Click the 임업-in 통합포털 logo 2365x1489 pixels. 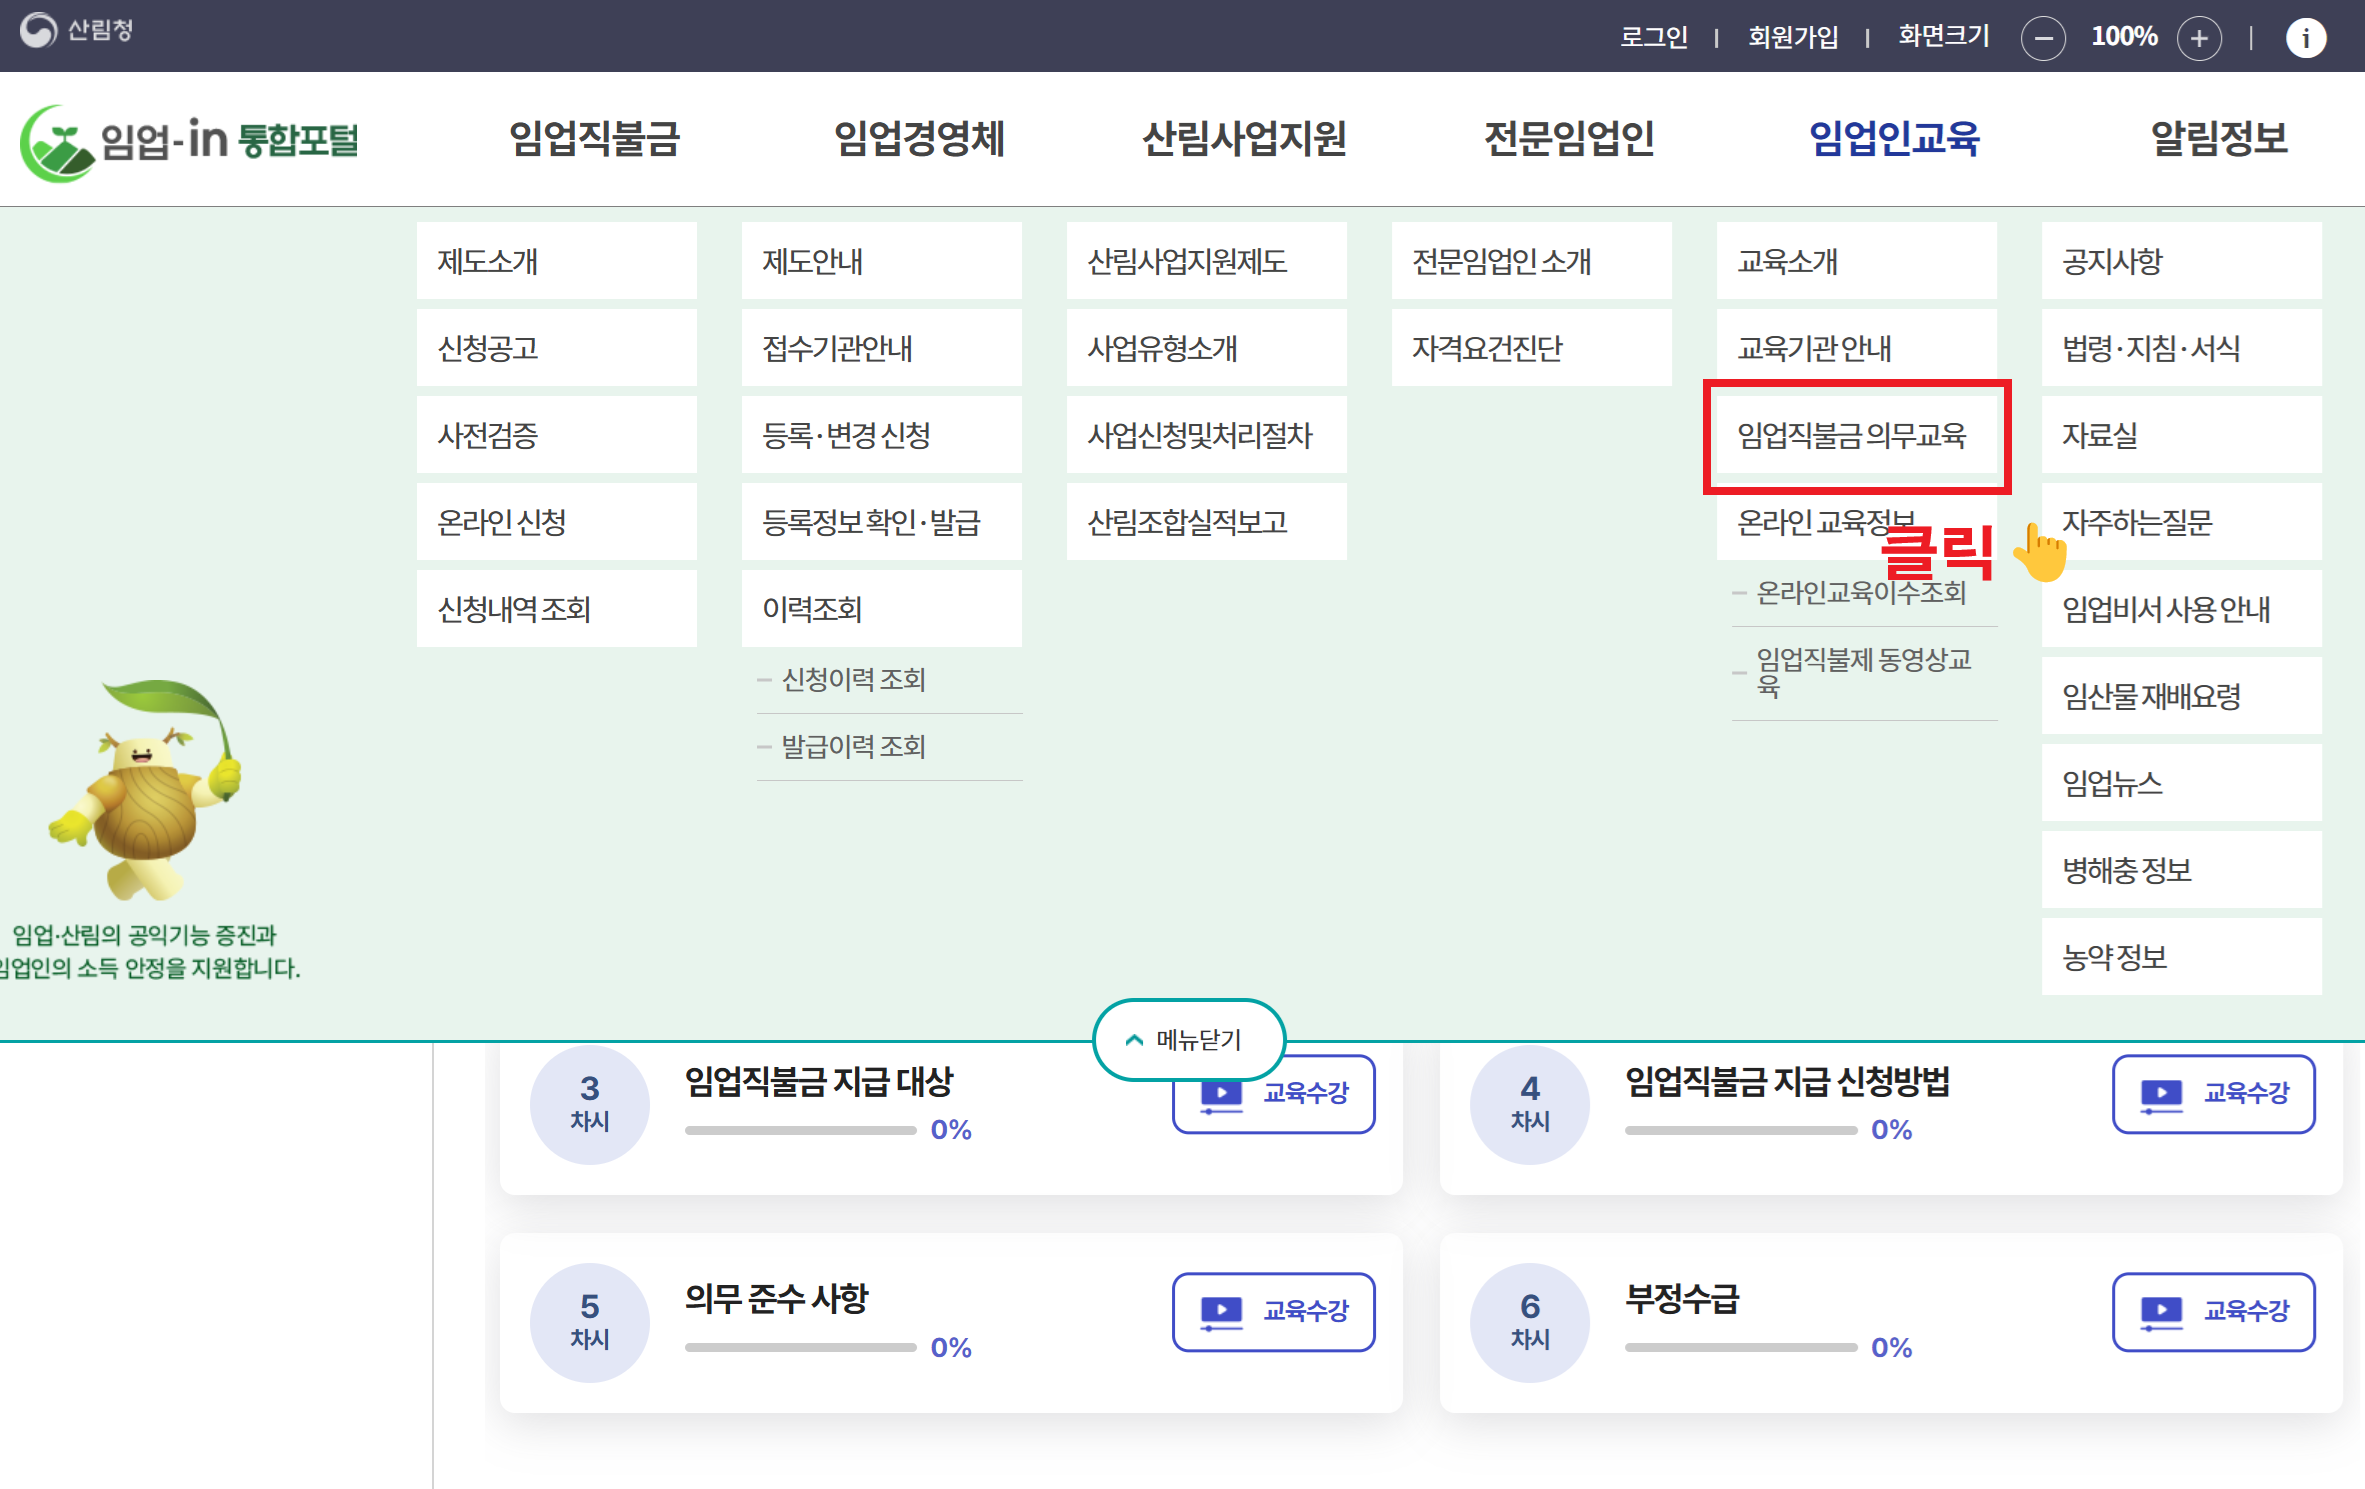click(190, 141)
